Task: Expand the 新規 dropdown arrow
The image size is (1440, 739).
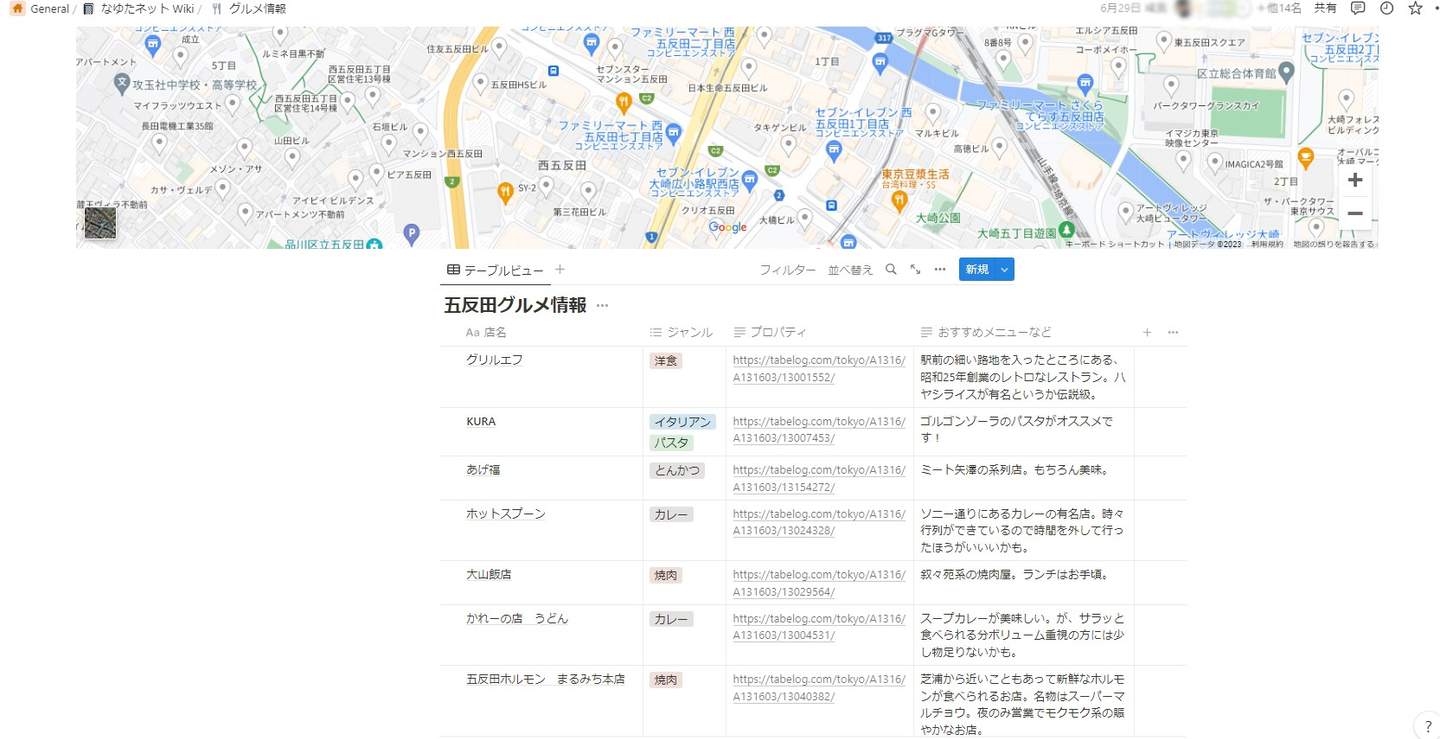Action: (1004, 269)
